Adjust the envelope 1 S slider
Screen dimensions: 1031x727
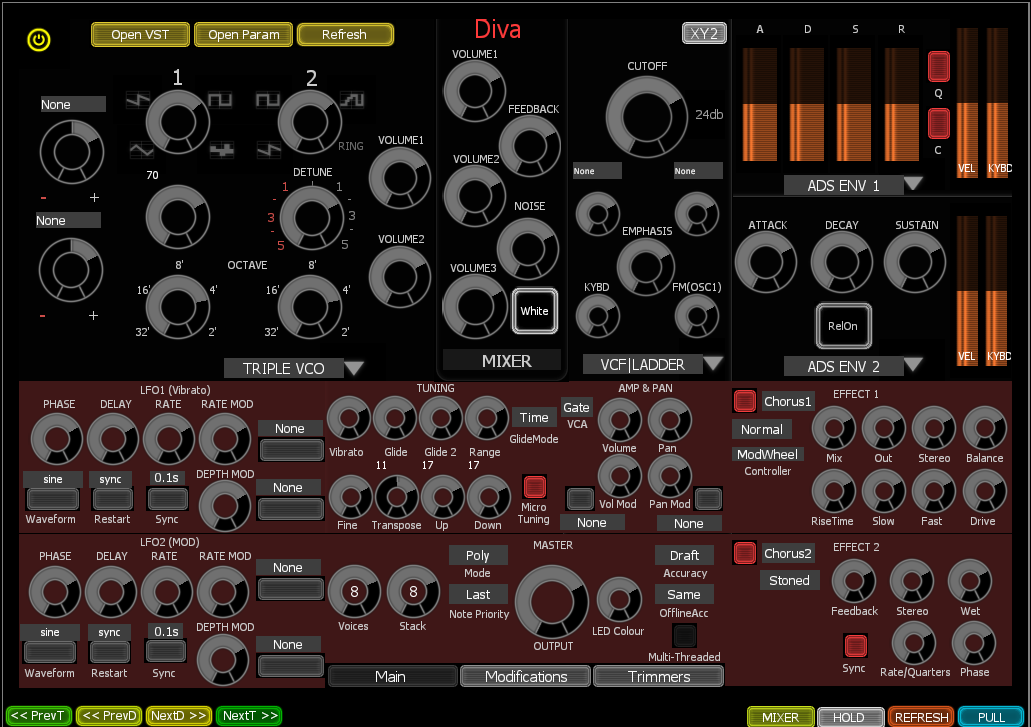854,104
